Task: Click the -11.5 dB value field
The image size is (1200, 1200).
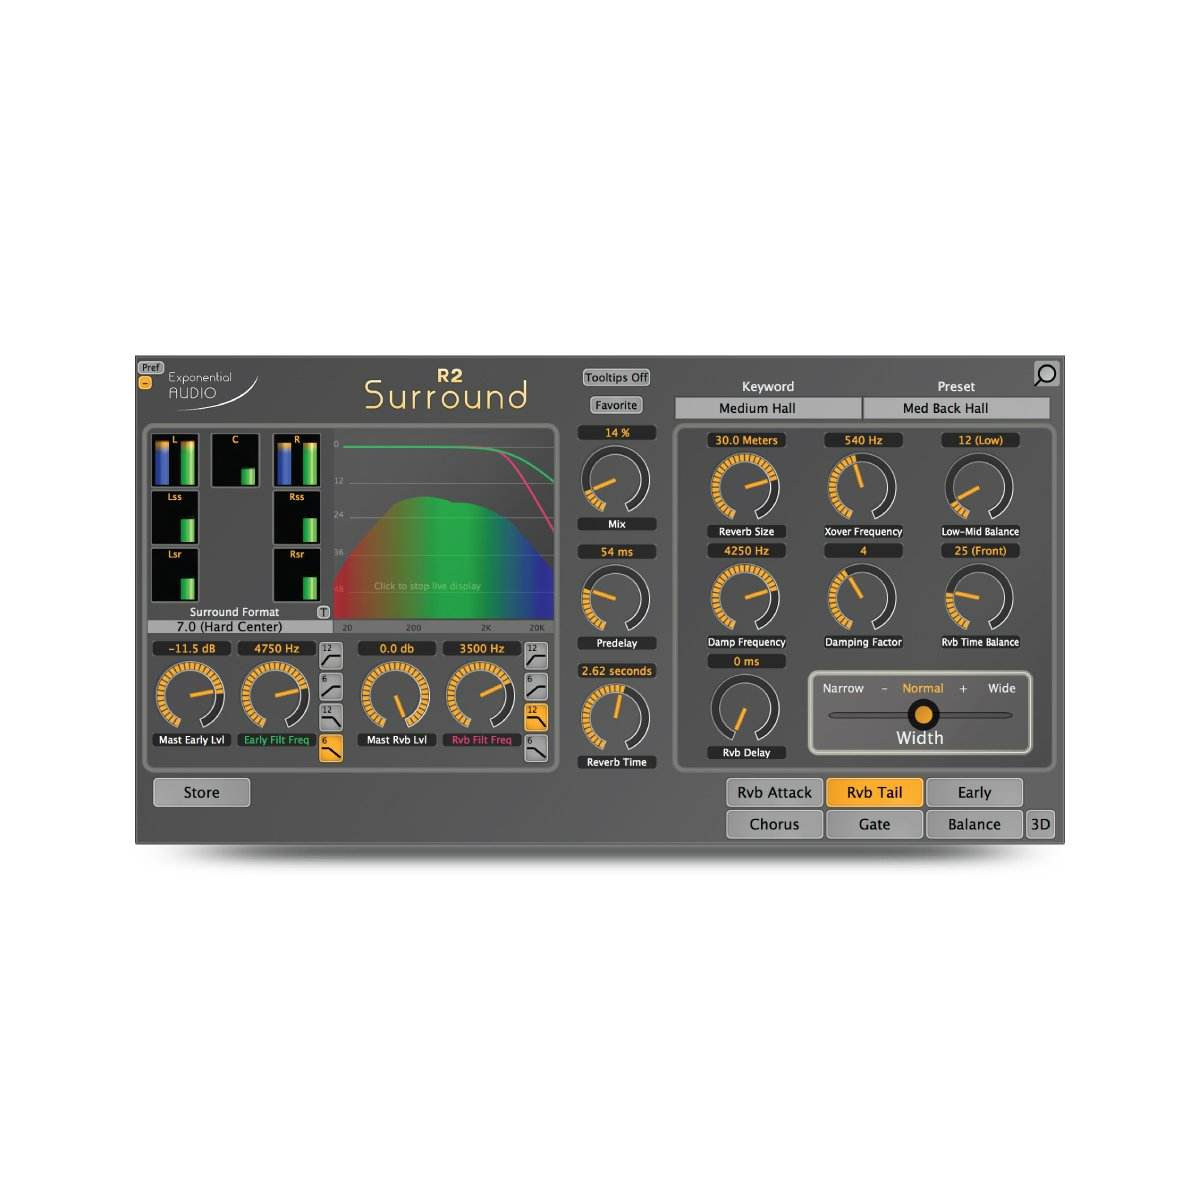Action: [192, 649]
